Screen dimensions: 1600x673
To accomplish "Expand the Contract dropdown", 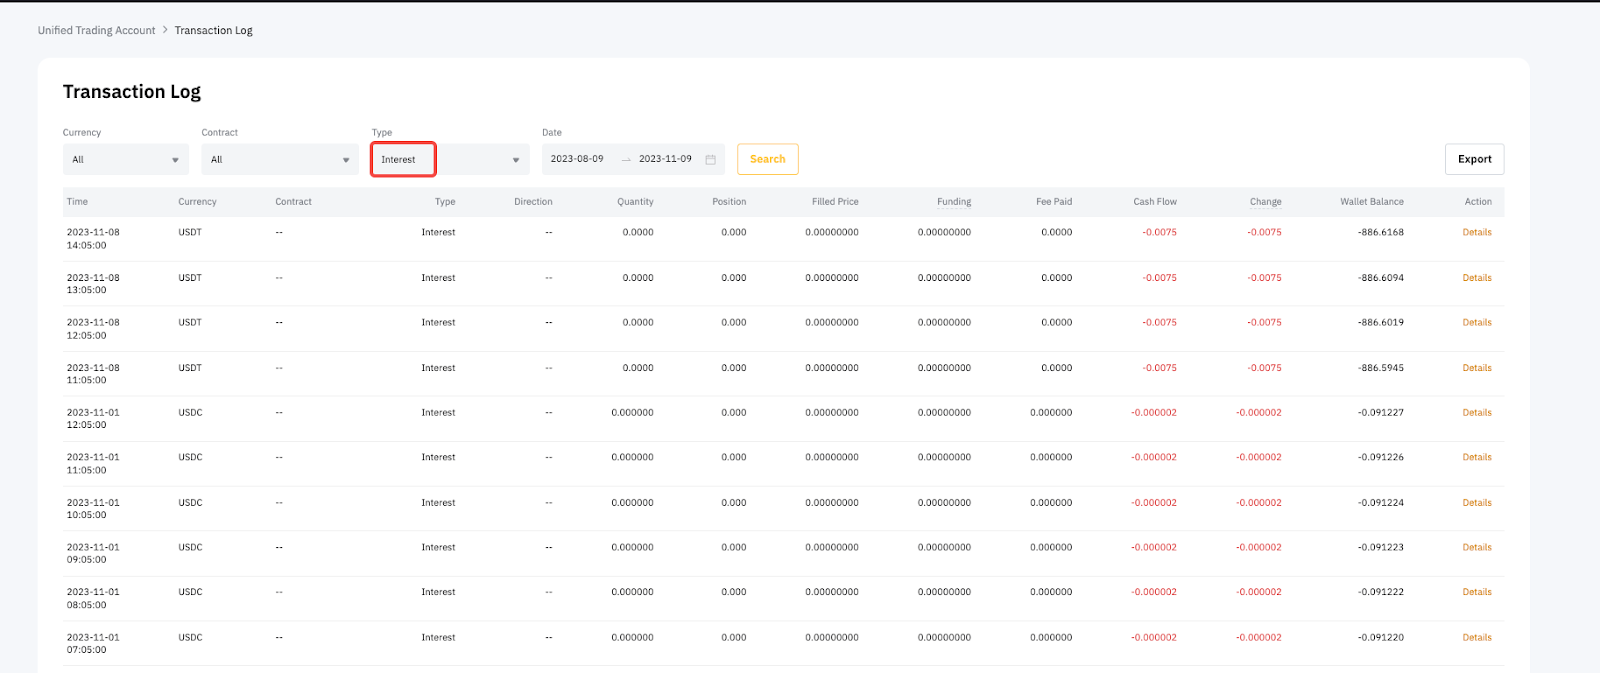I will pyautogui.click(x=280, y=160).
